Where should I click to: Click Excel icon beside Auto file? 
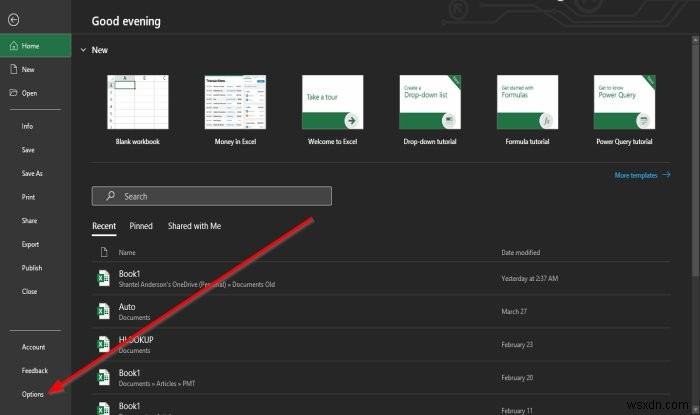pos(104,311)
